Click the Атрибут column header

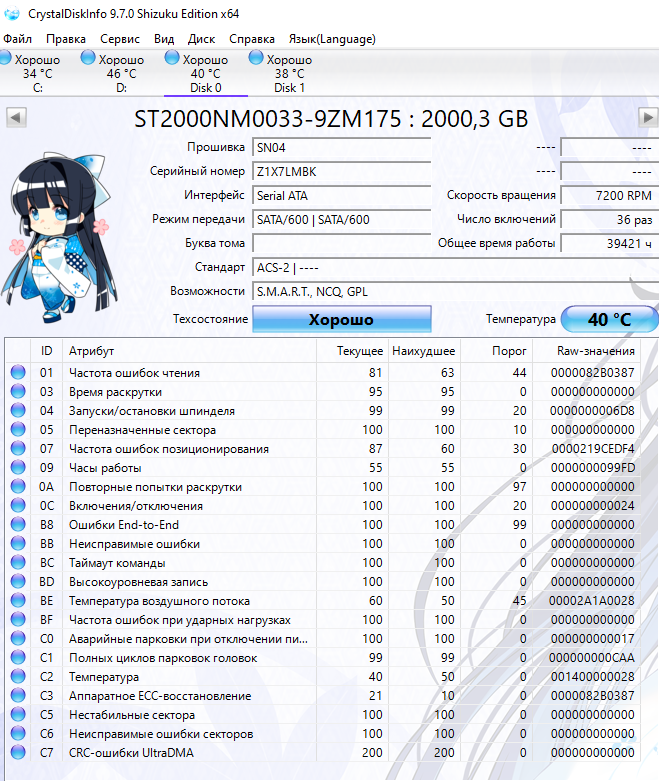click(189, 351)
